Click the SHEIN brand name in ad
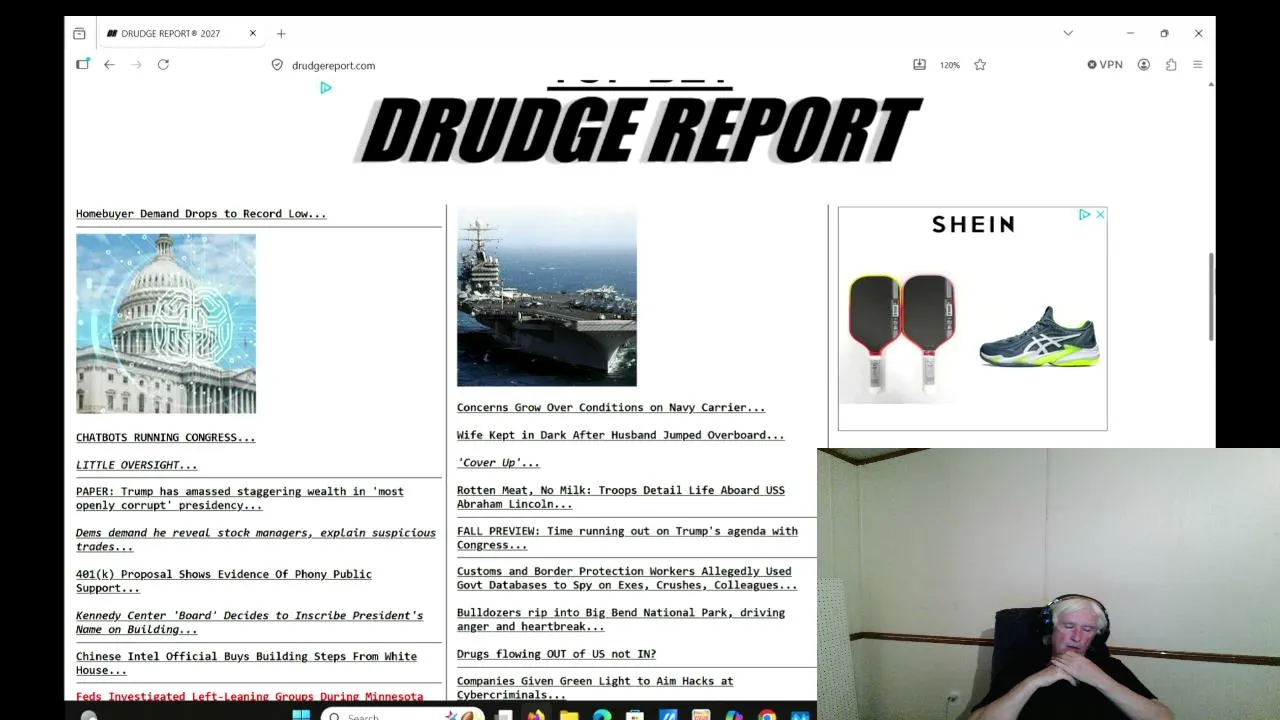Viewport: 1280px width, 720px height. click(973, 224)
